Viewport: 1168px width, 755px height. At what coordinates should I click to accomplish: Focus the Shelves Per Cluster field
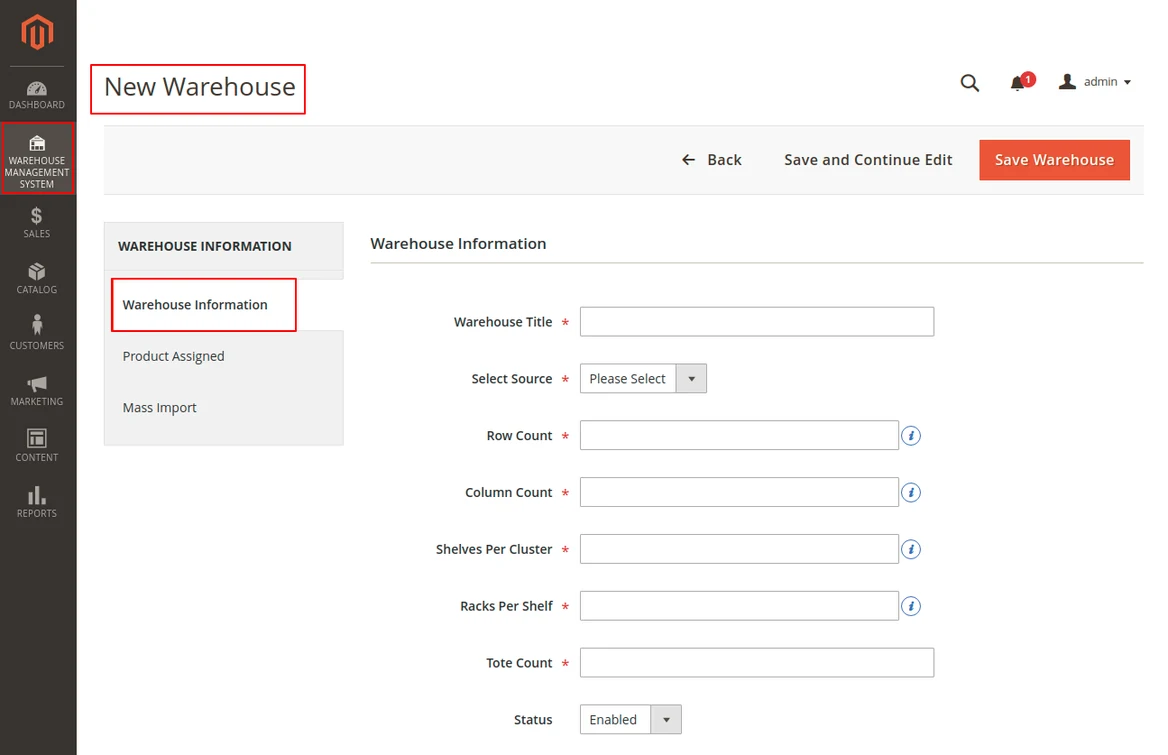pyautogui.click(x=739, y=549)
